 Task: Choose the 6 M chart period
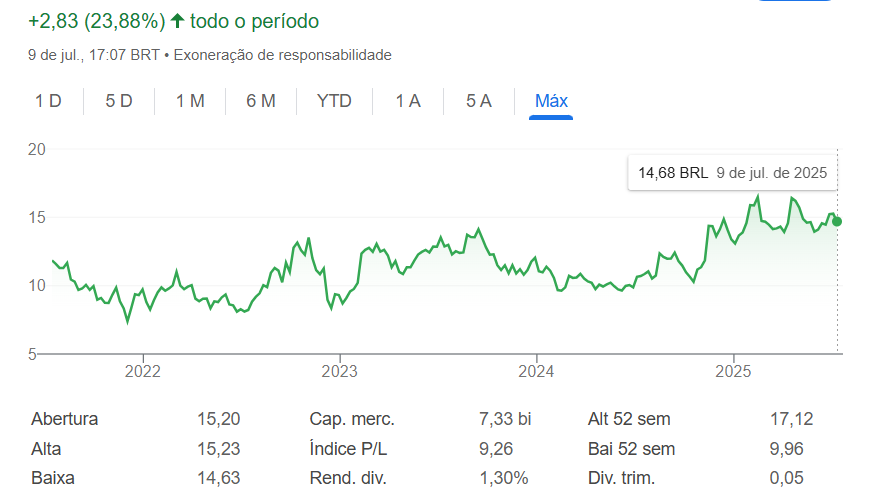261,101
